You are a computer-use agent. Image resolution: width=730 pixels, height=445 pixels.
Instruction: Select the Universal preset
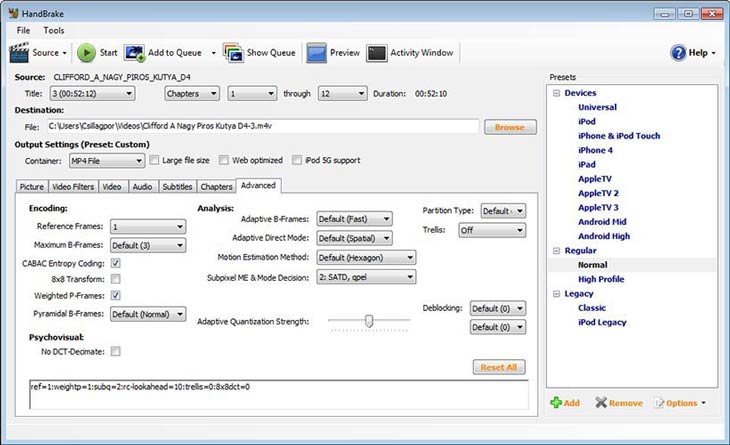[597, 107]
